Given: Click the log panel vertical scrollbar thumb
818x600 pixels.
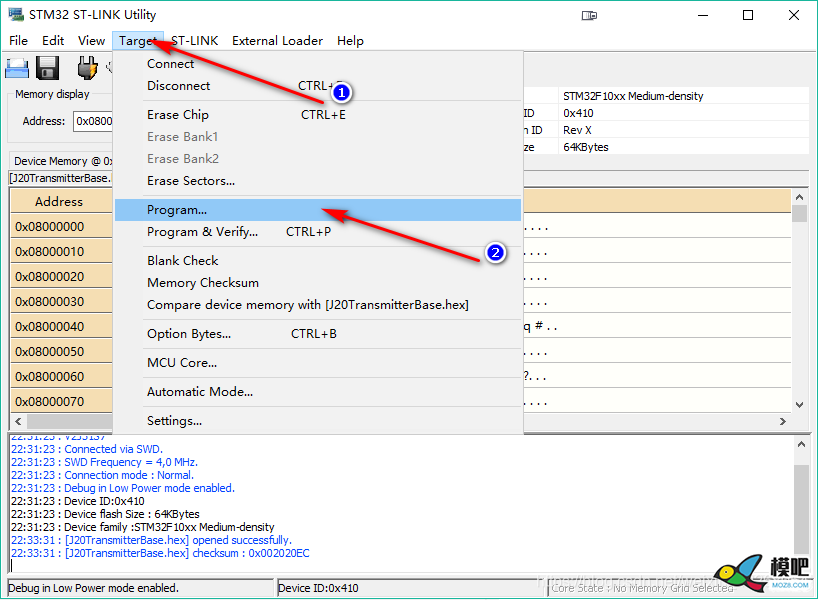Looking at the screenshot, I should coord(801,509).
